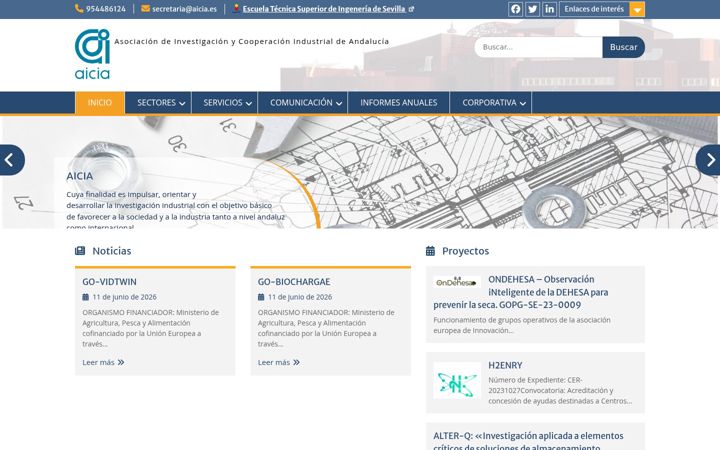Click the calendar icon next to Proyectos

click(x=430, y=251)
